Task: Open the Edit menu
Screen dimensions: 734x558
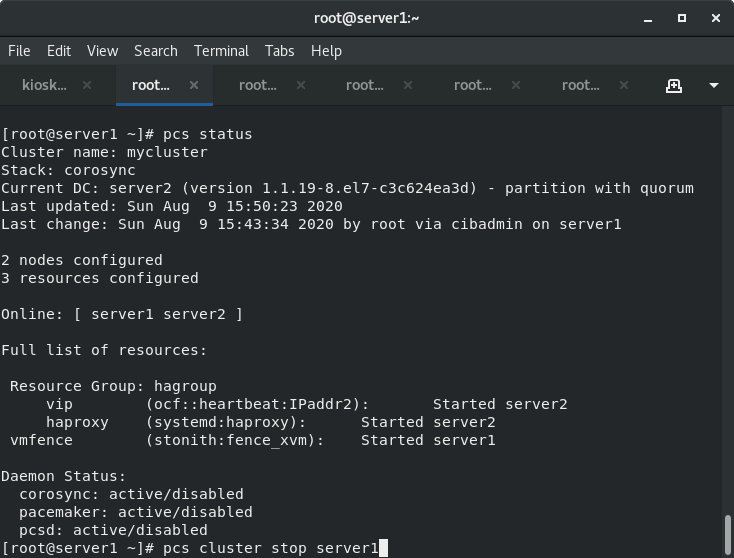Action: click(x=59, y=51)
